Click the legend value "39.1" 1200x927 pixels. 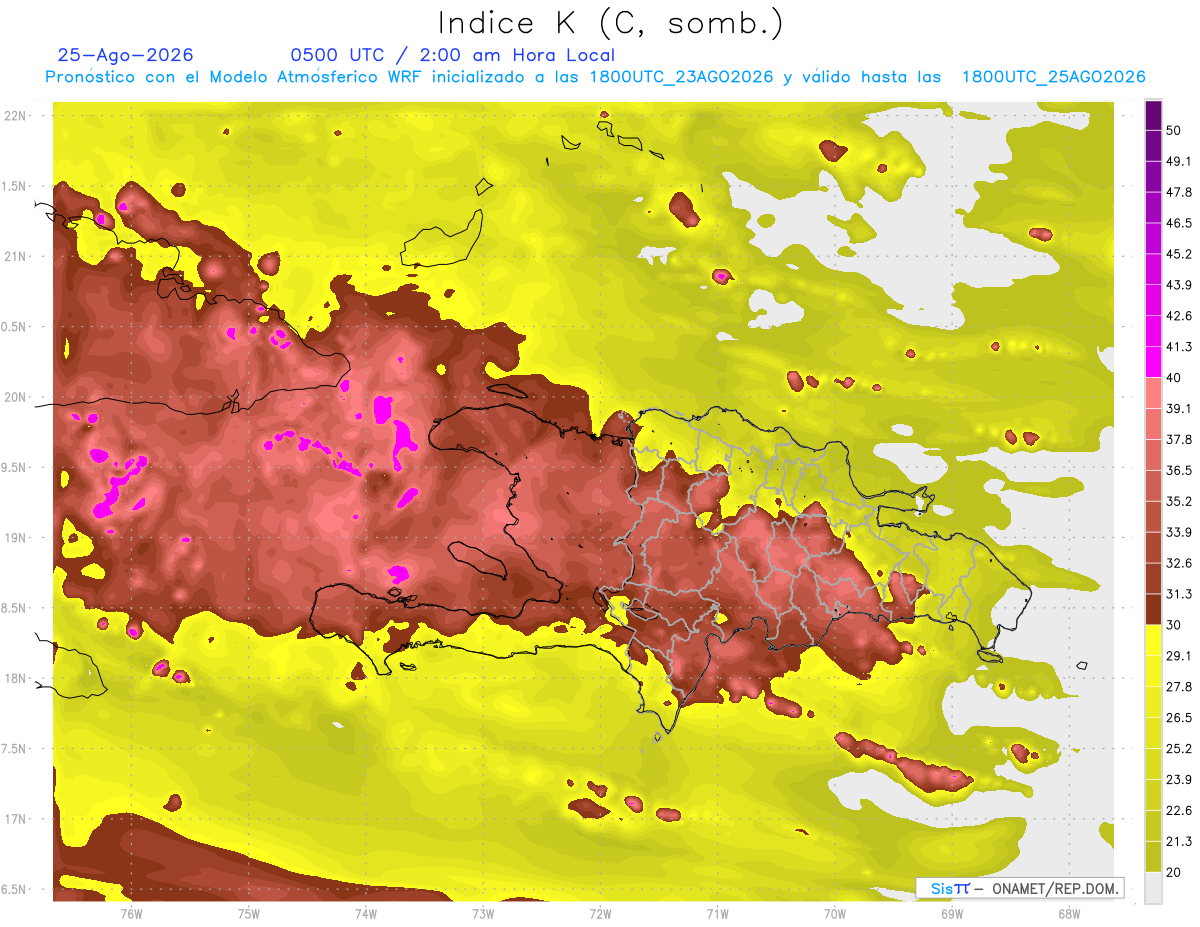click(1179, 409)
